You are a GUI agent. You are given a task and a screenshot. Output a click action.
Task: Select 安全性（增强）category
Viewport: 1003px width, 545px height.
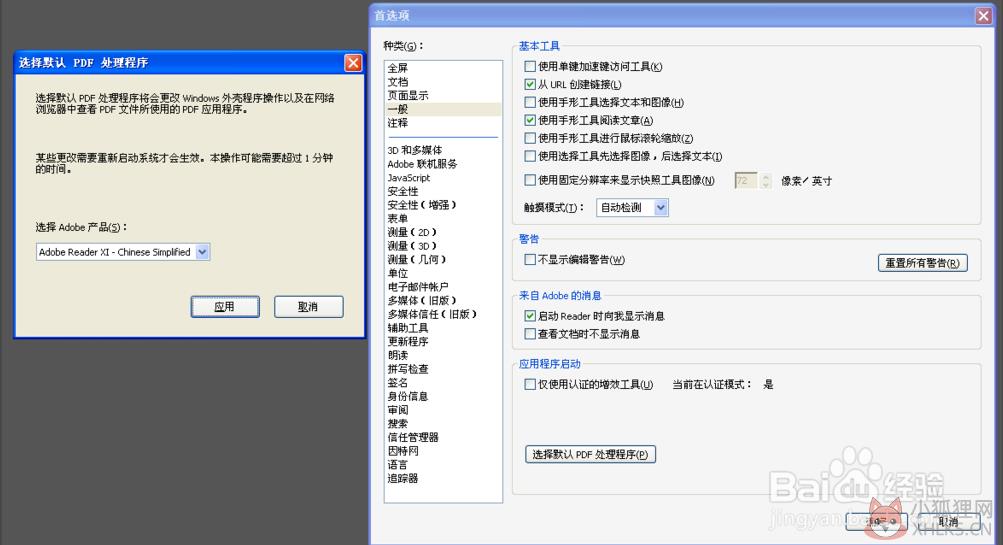tap(422, 205)
